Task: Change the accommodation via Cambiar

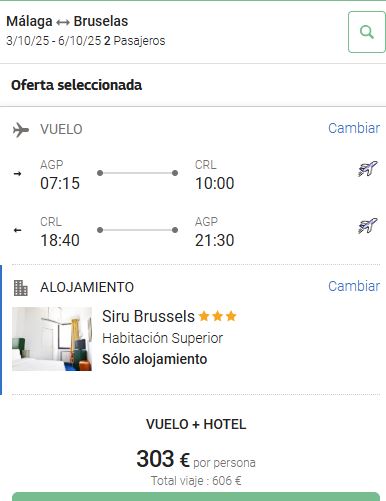Action: (x=354, y=286)
